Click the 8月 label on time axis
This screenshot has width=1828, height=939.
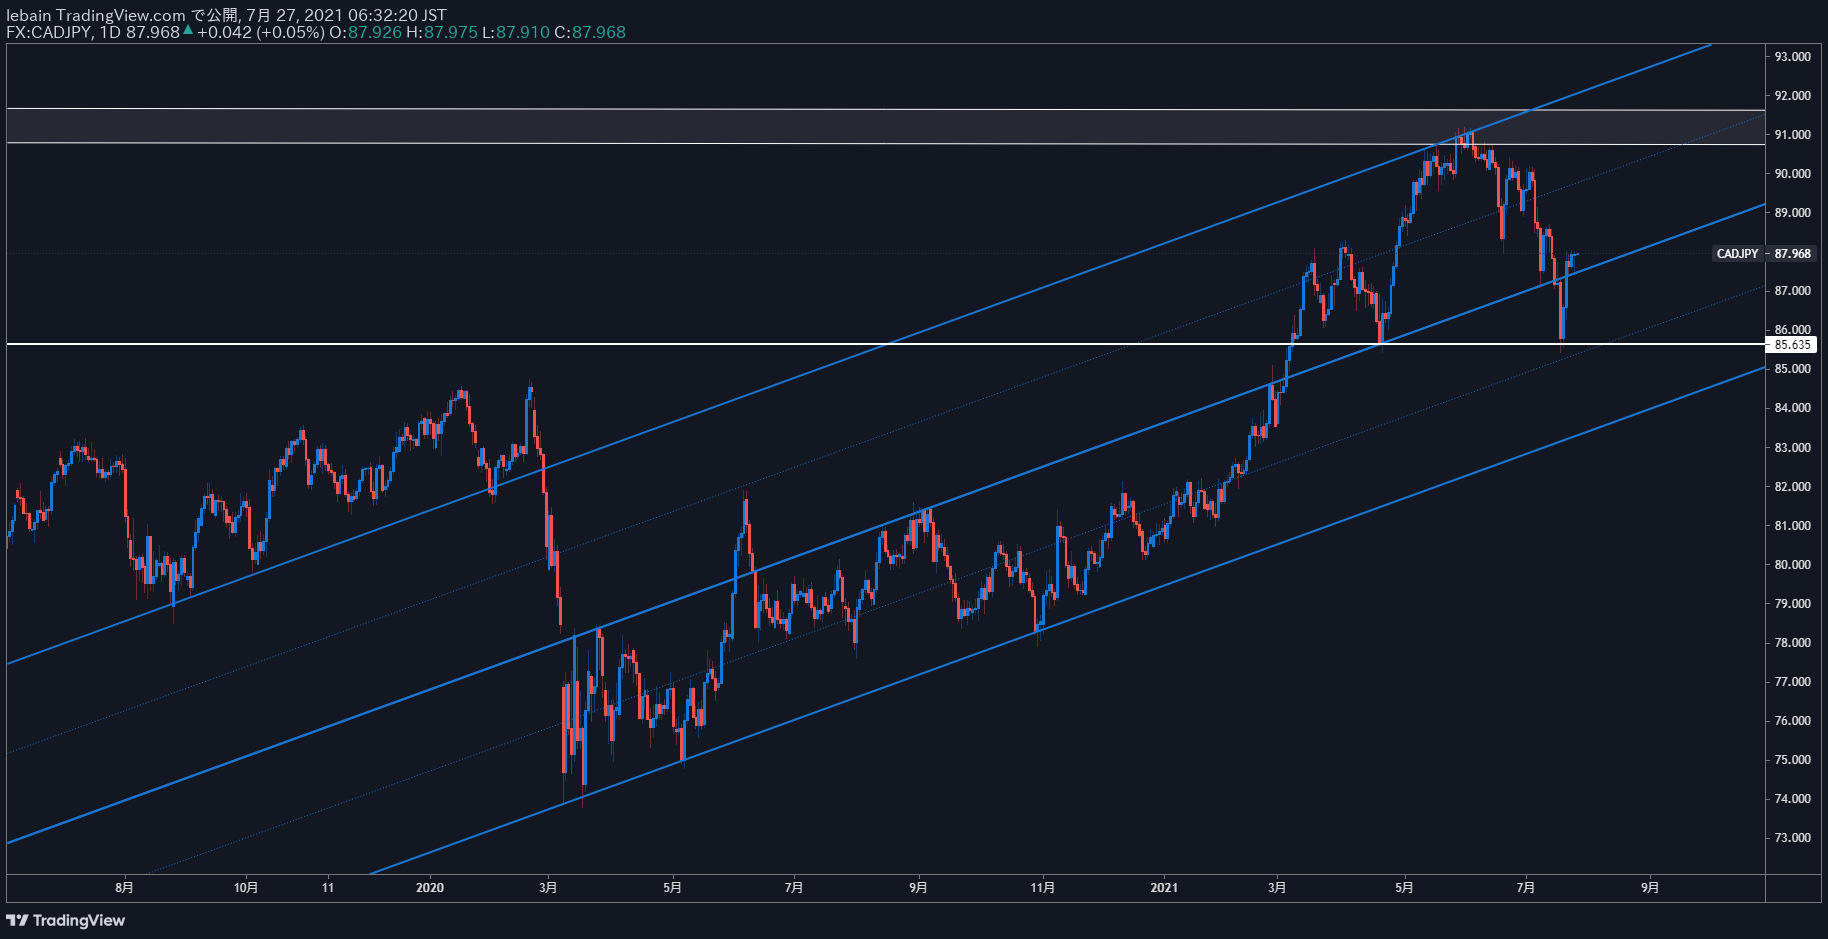point(124,888)
